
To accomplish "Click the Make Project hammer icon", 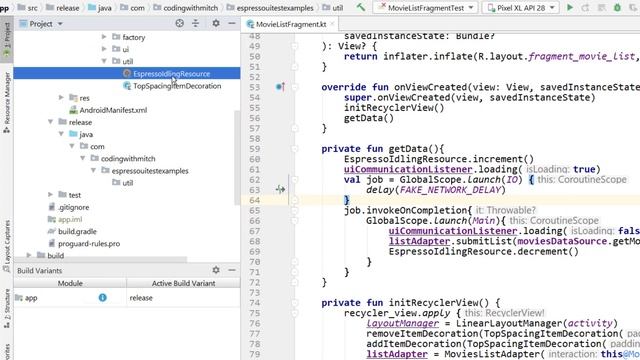I will tap(360, 7).
